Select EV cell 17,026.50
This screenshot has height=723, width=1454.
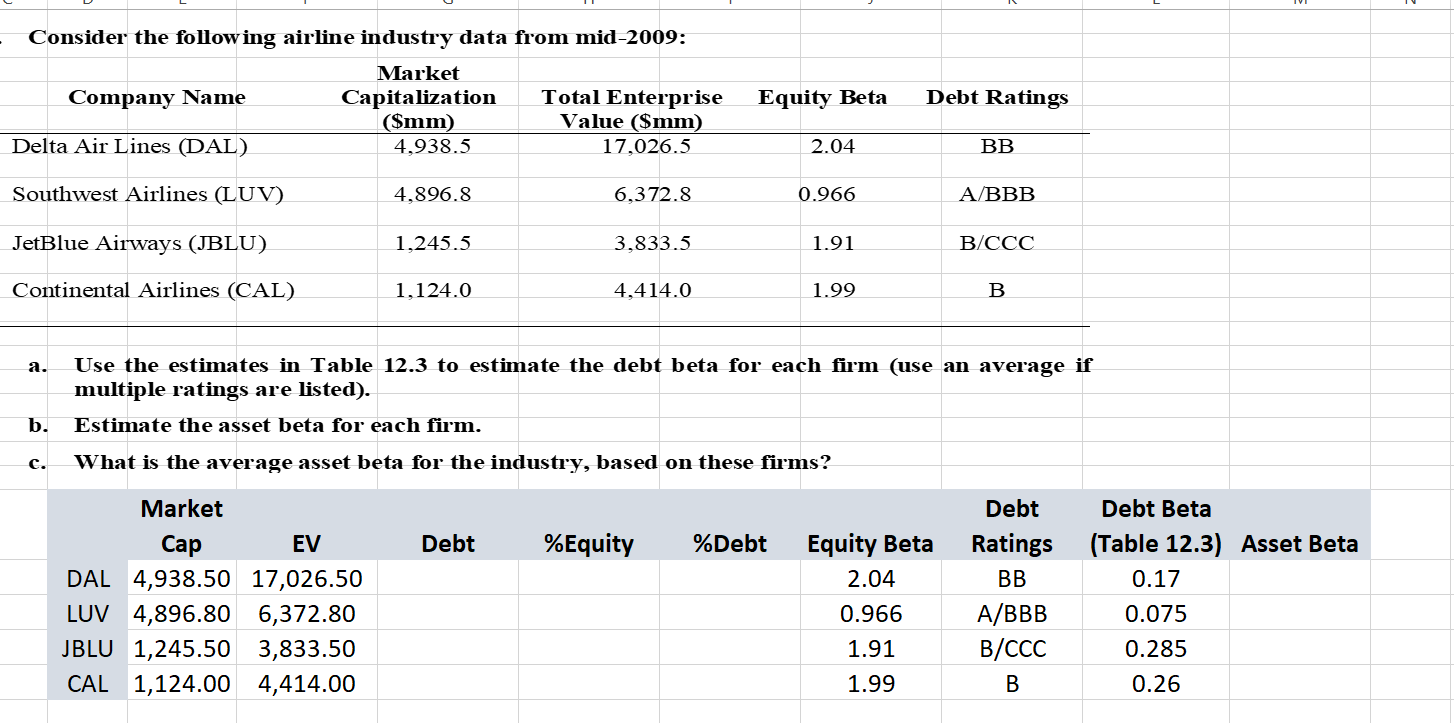point(308,578)
